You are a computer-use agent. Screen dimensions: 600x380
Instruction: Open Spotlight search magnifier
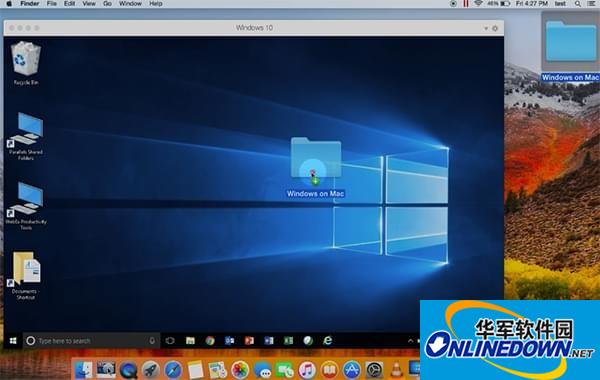pos(577,4)
